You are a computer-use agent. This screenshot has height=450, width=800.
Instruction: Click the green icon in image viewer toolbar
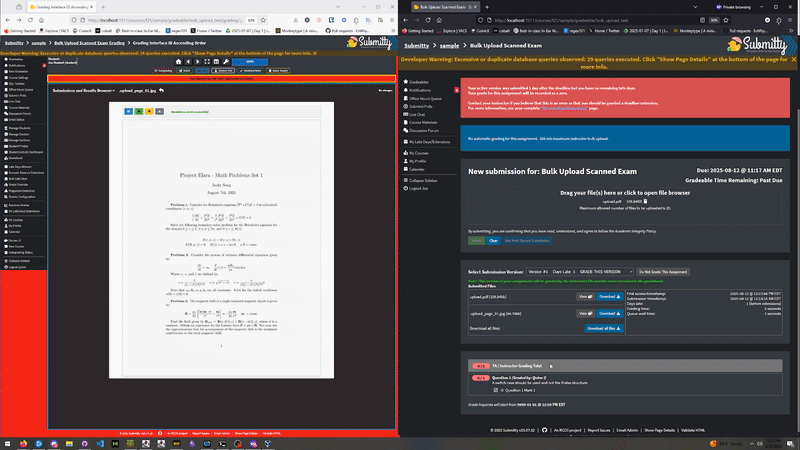[139, 111]
